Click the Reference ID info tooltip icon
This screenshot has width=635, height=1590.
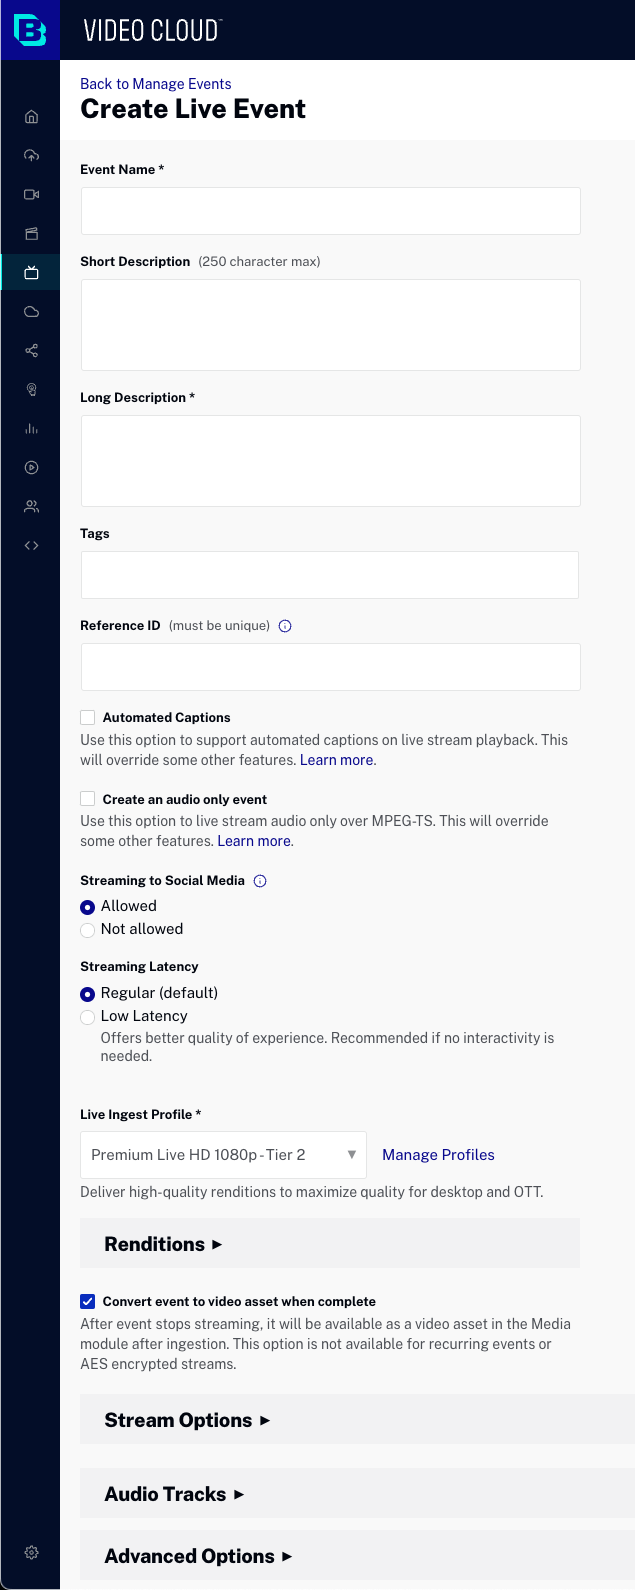[x=285, y=625]
